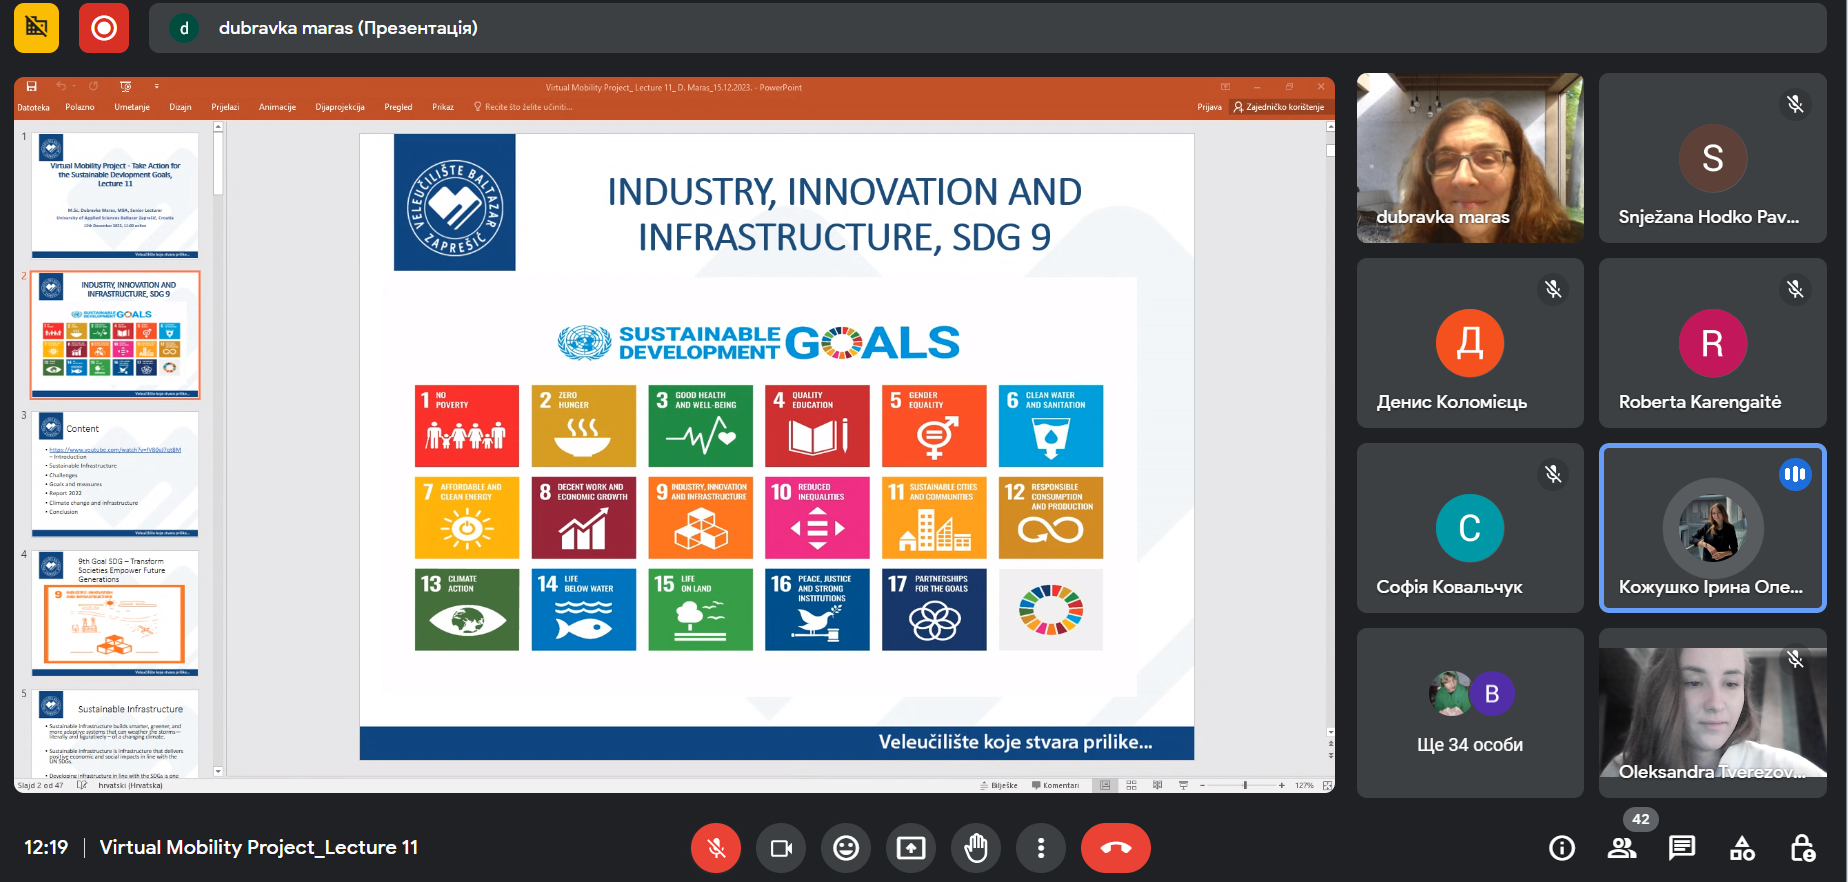Select the Roberta Karengaitė participant tile
Viewport: 1848px width, 882px height.
pyautogui.click(x=1712, y=343)
